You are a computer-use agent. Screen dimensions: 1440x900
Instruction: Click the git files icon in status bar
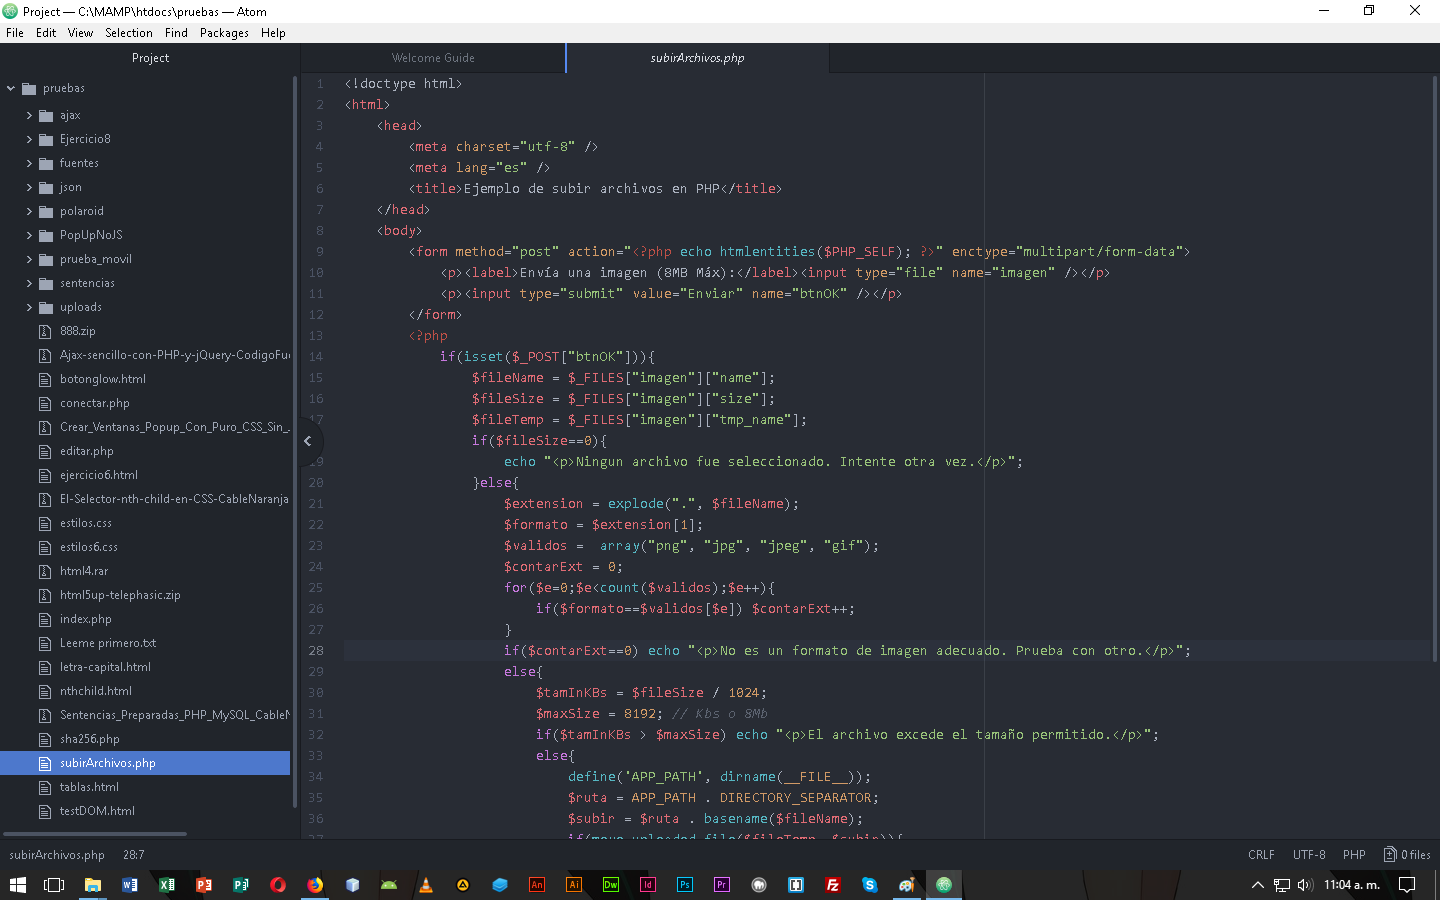1407,855
